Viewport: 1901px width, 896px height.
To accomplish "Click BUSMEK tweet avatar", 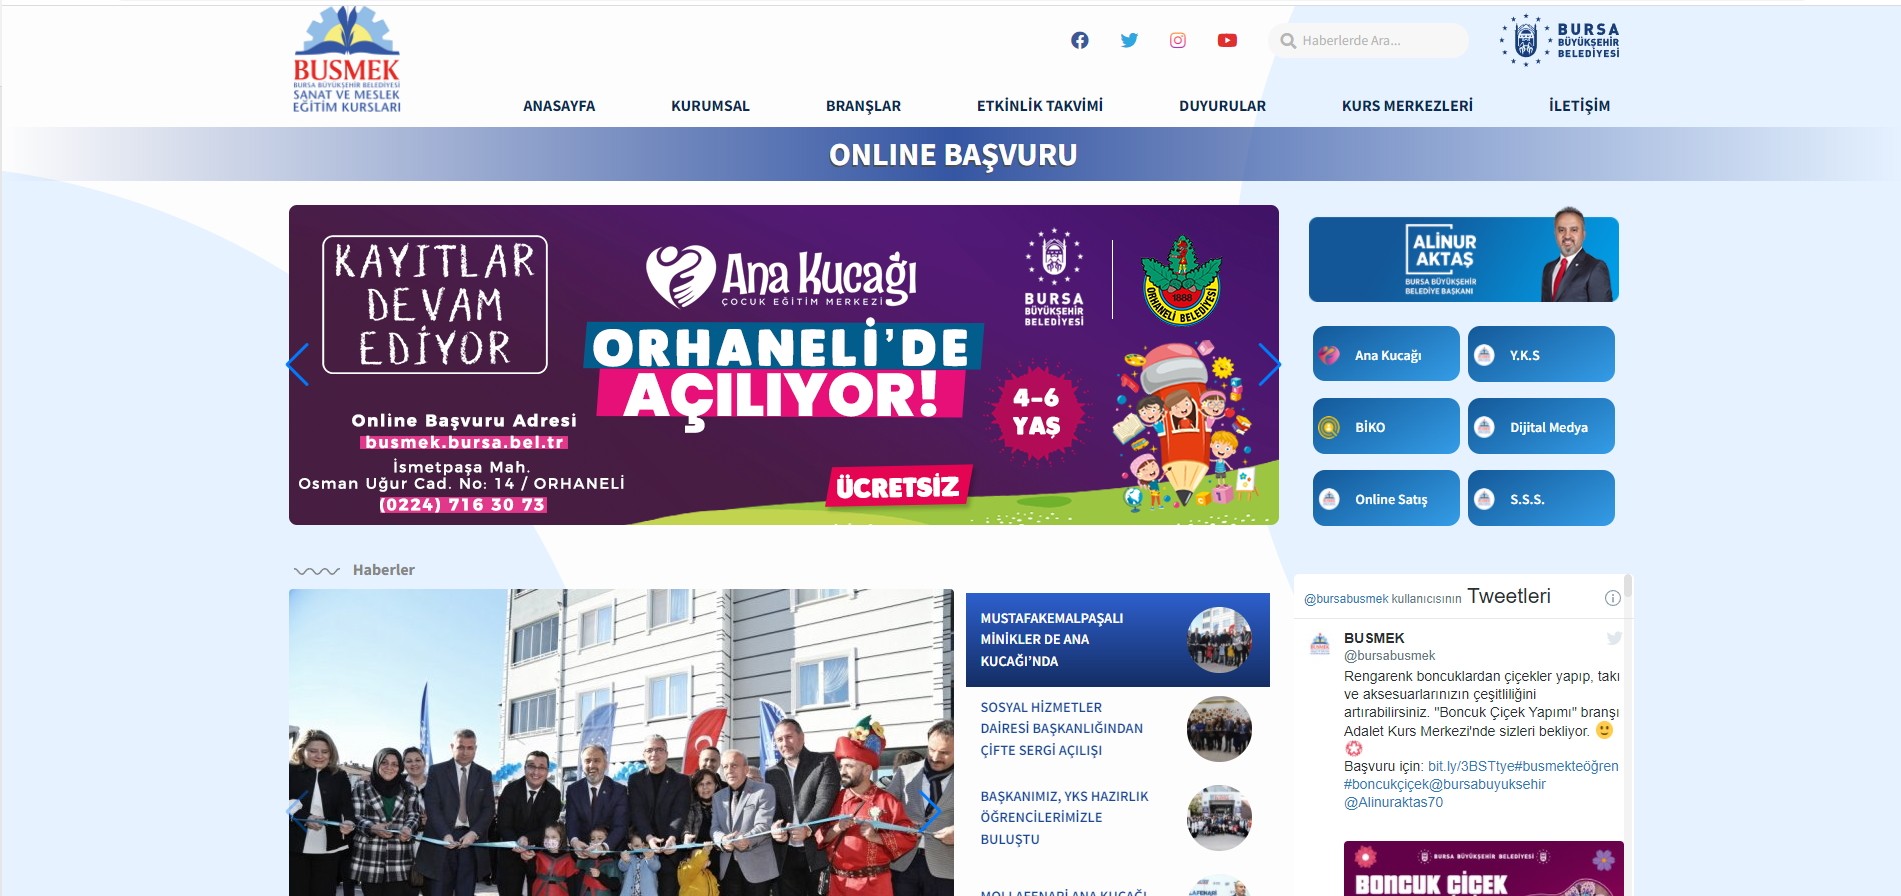I will (1320, 643).
